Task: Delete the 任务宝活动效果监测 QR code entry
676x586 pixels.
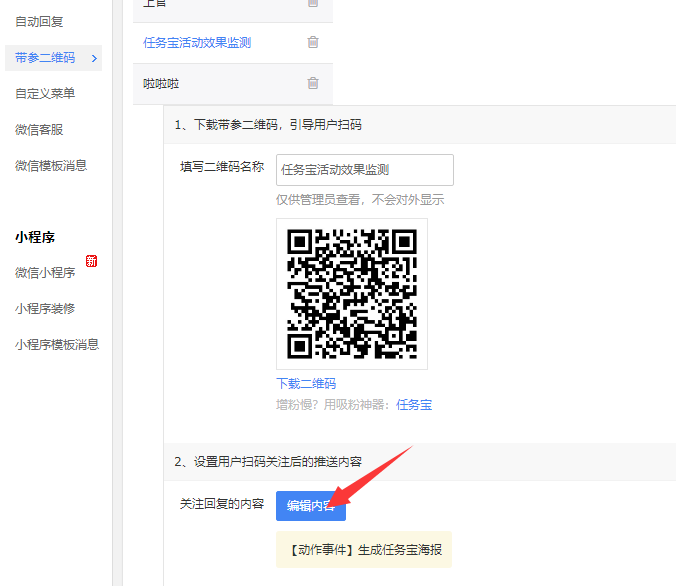Action: tap(313, 42)
